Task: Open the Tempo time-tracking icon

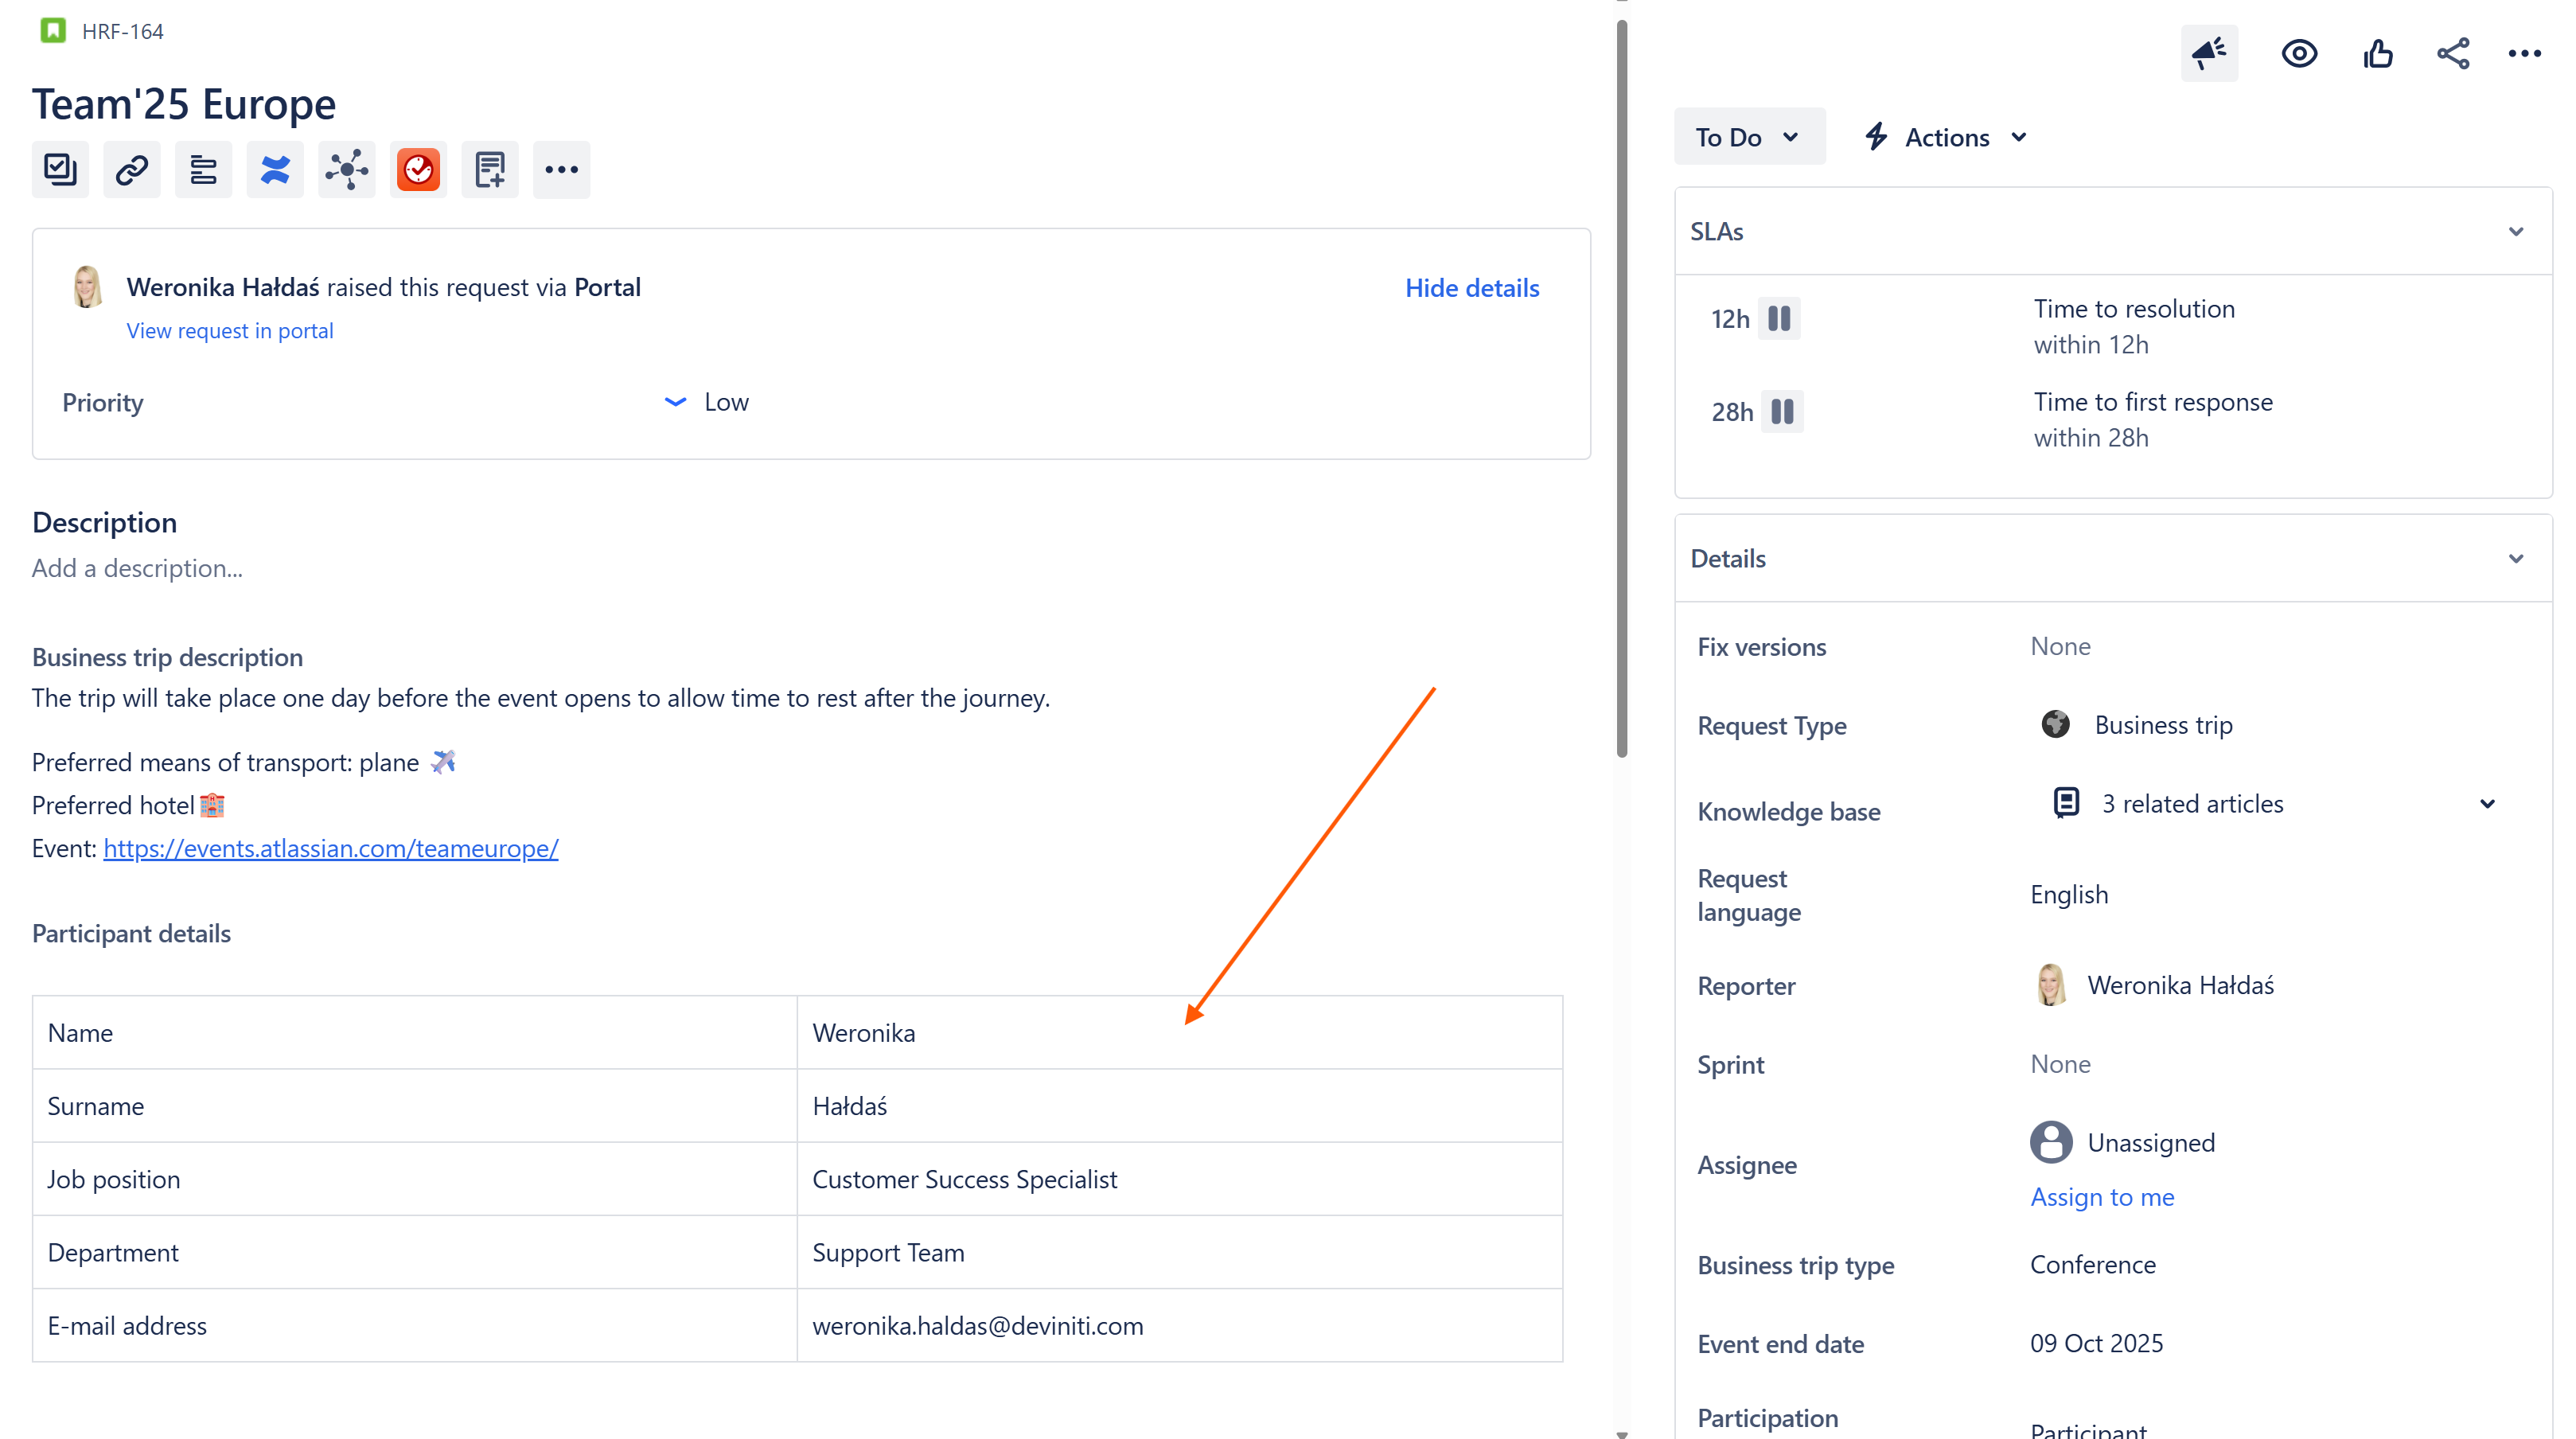Action: pyautogui.click(x=417, y=169)
